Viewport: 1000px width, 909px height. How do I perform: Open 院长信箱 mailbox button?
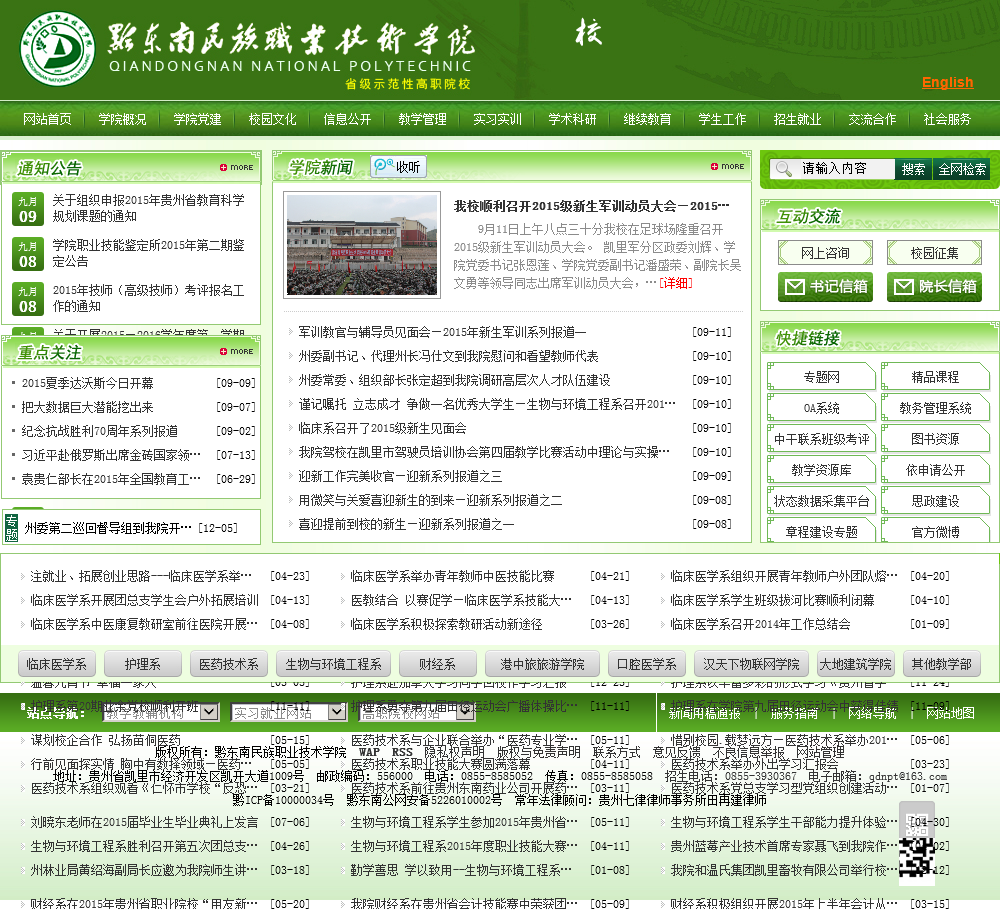934,287
